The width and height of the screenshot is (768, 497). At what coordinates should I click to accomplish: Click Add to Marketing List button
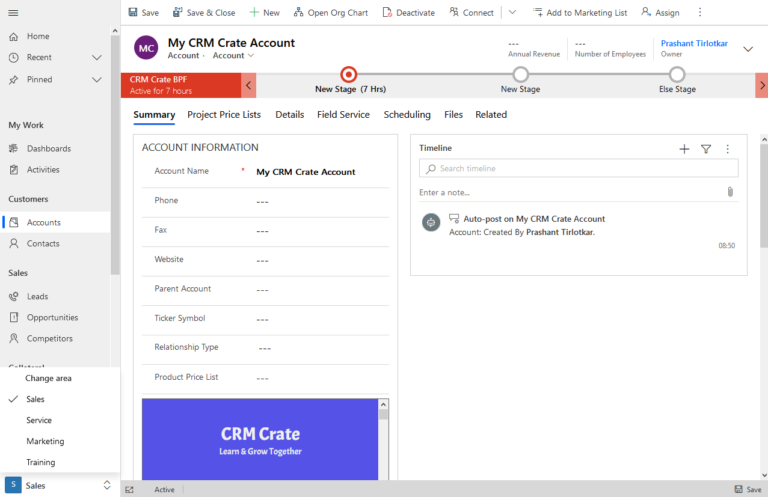click(580, 12)
